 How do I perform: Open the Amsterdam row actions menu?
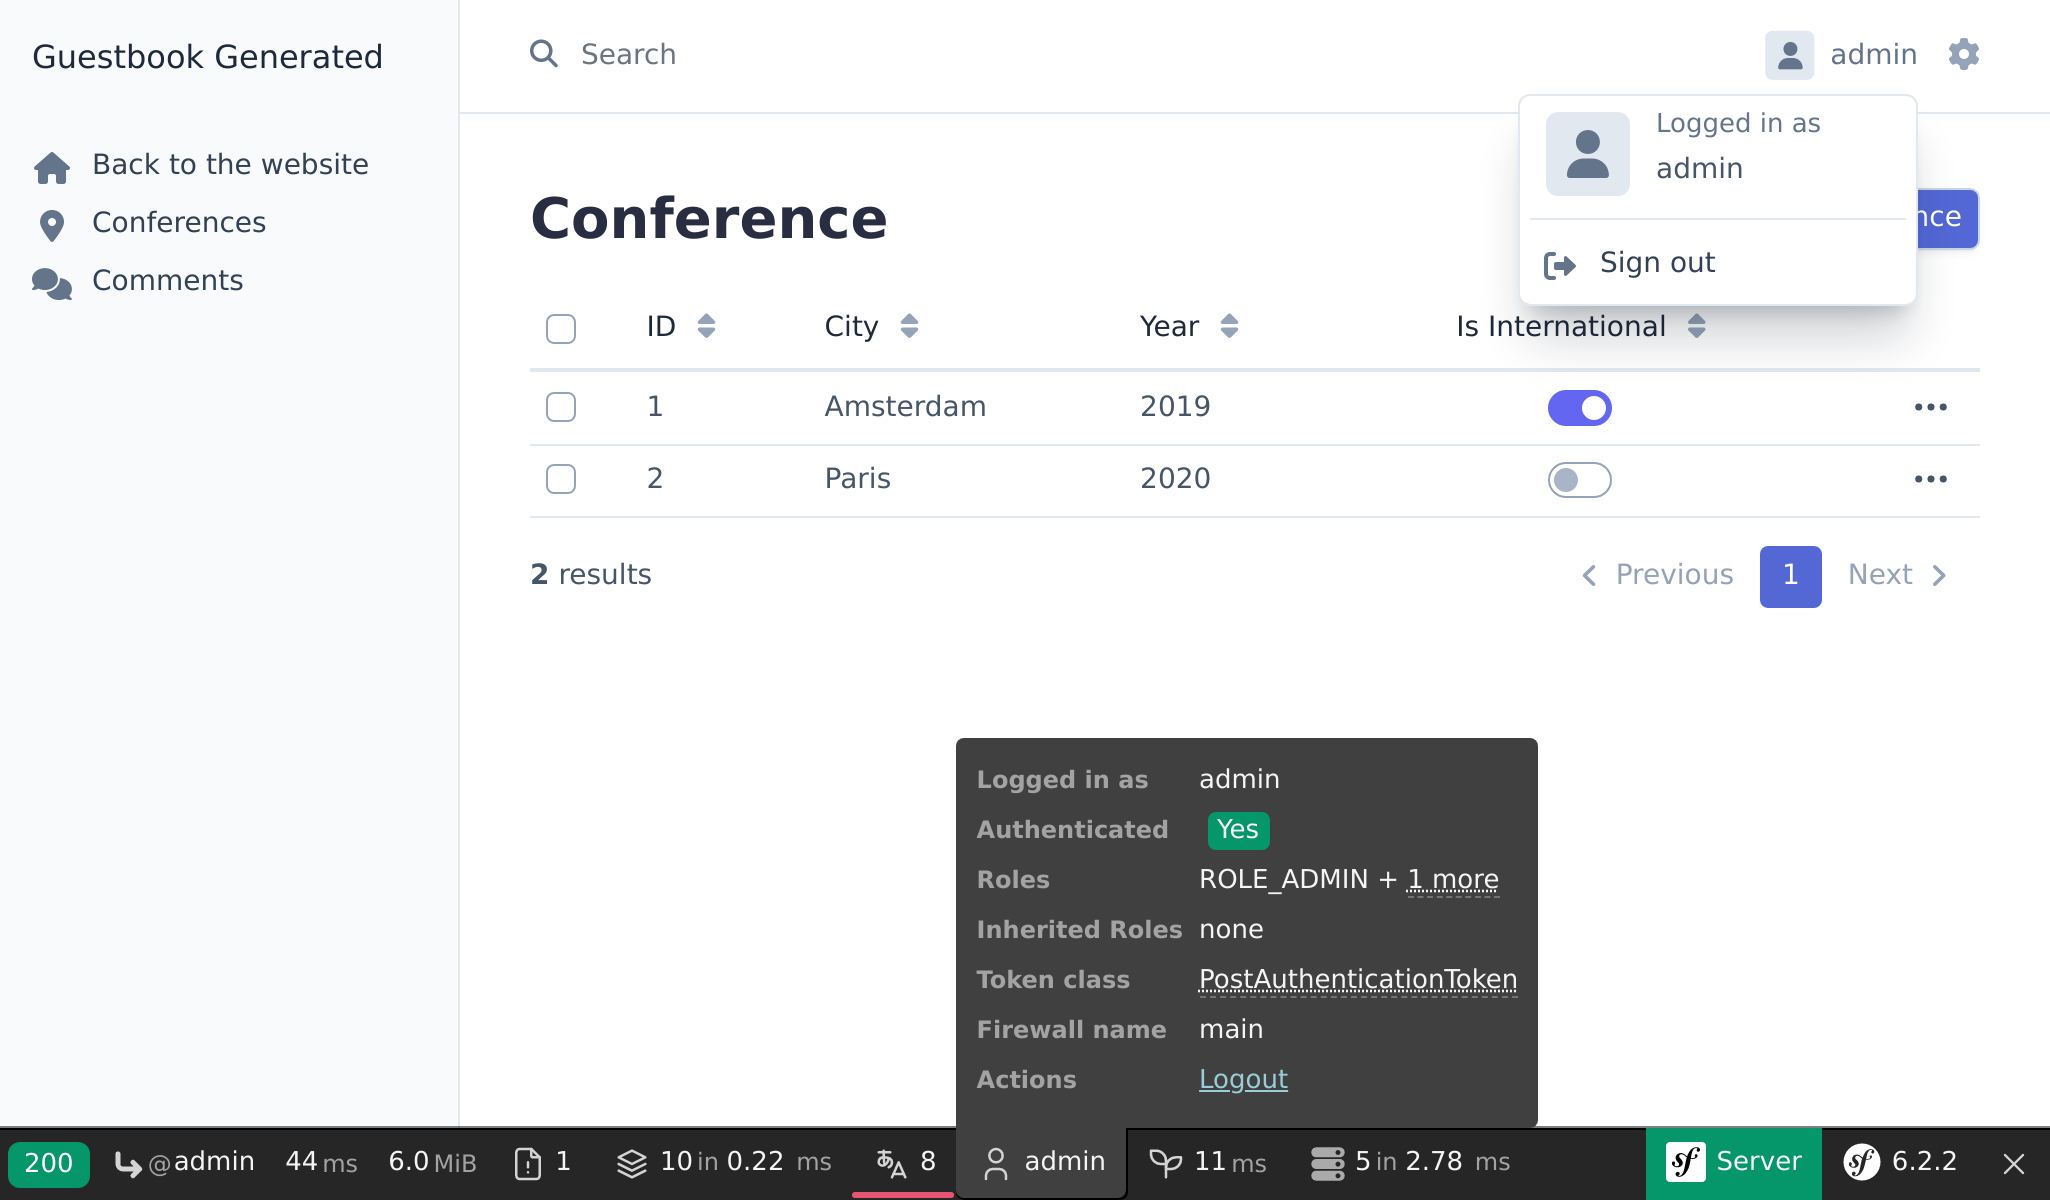point(1930,407)
